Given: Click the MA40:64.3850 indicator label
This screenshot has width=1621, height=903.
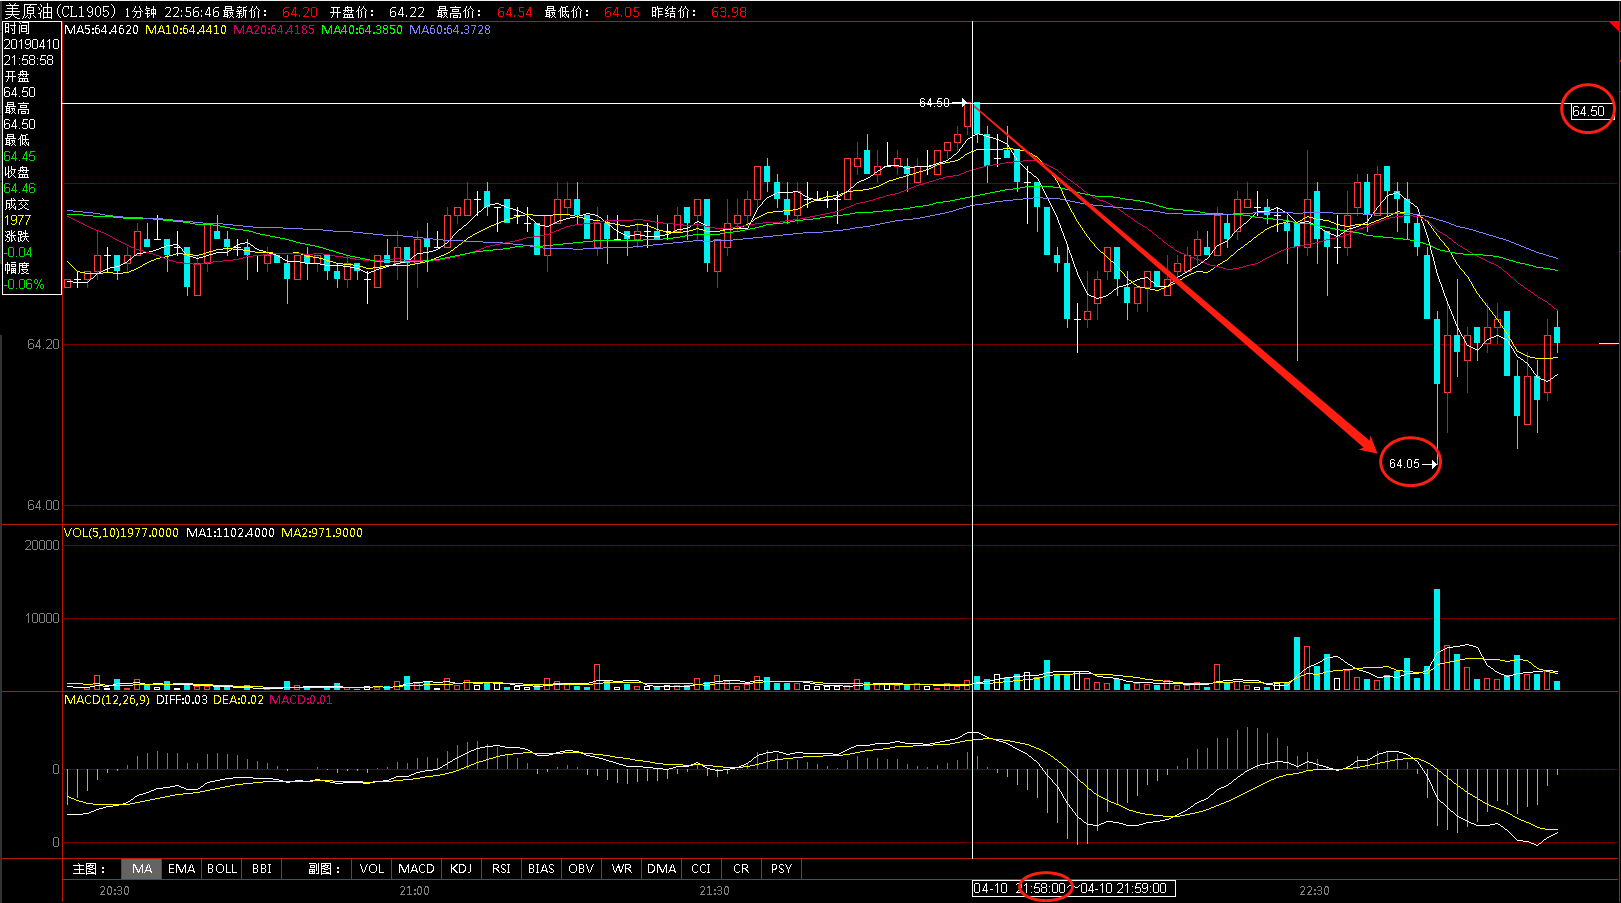Looking at the screenshot, I should point(362,30).
